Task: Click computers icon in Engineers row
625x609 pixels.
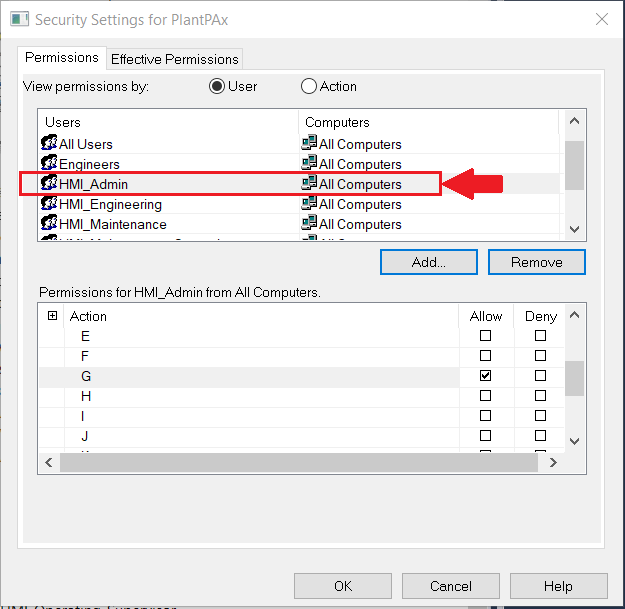Action: (309, 163)
